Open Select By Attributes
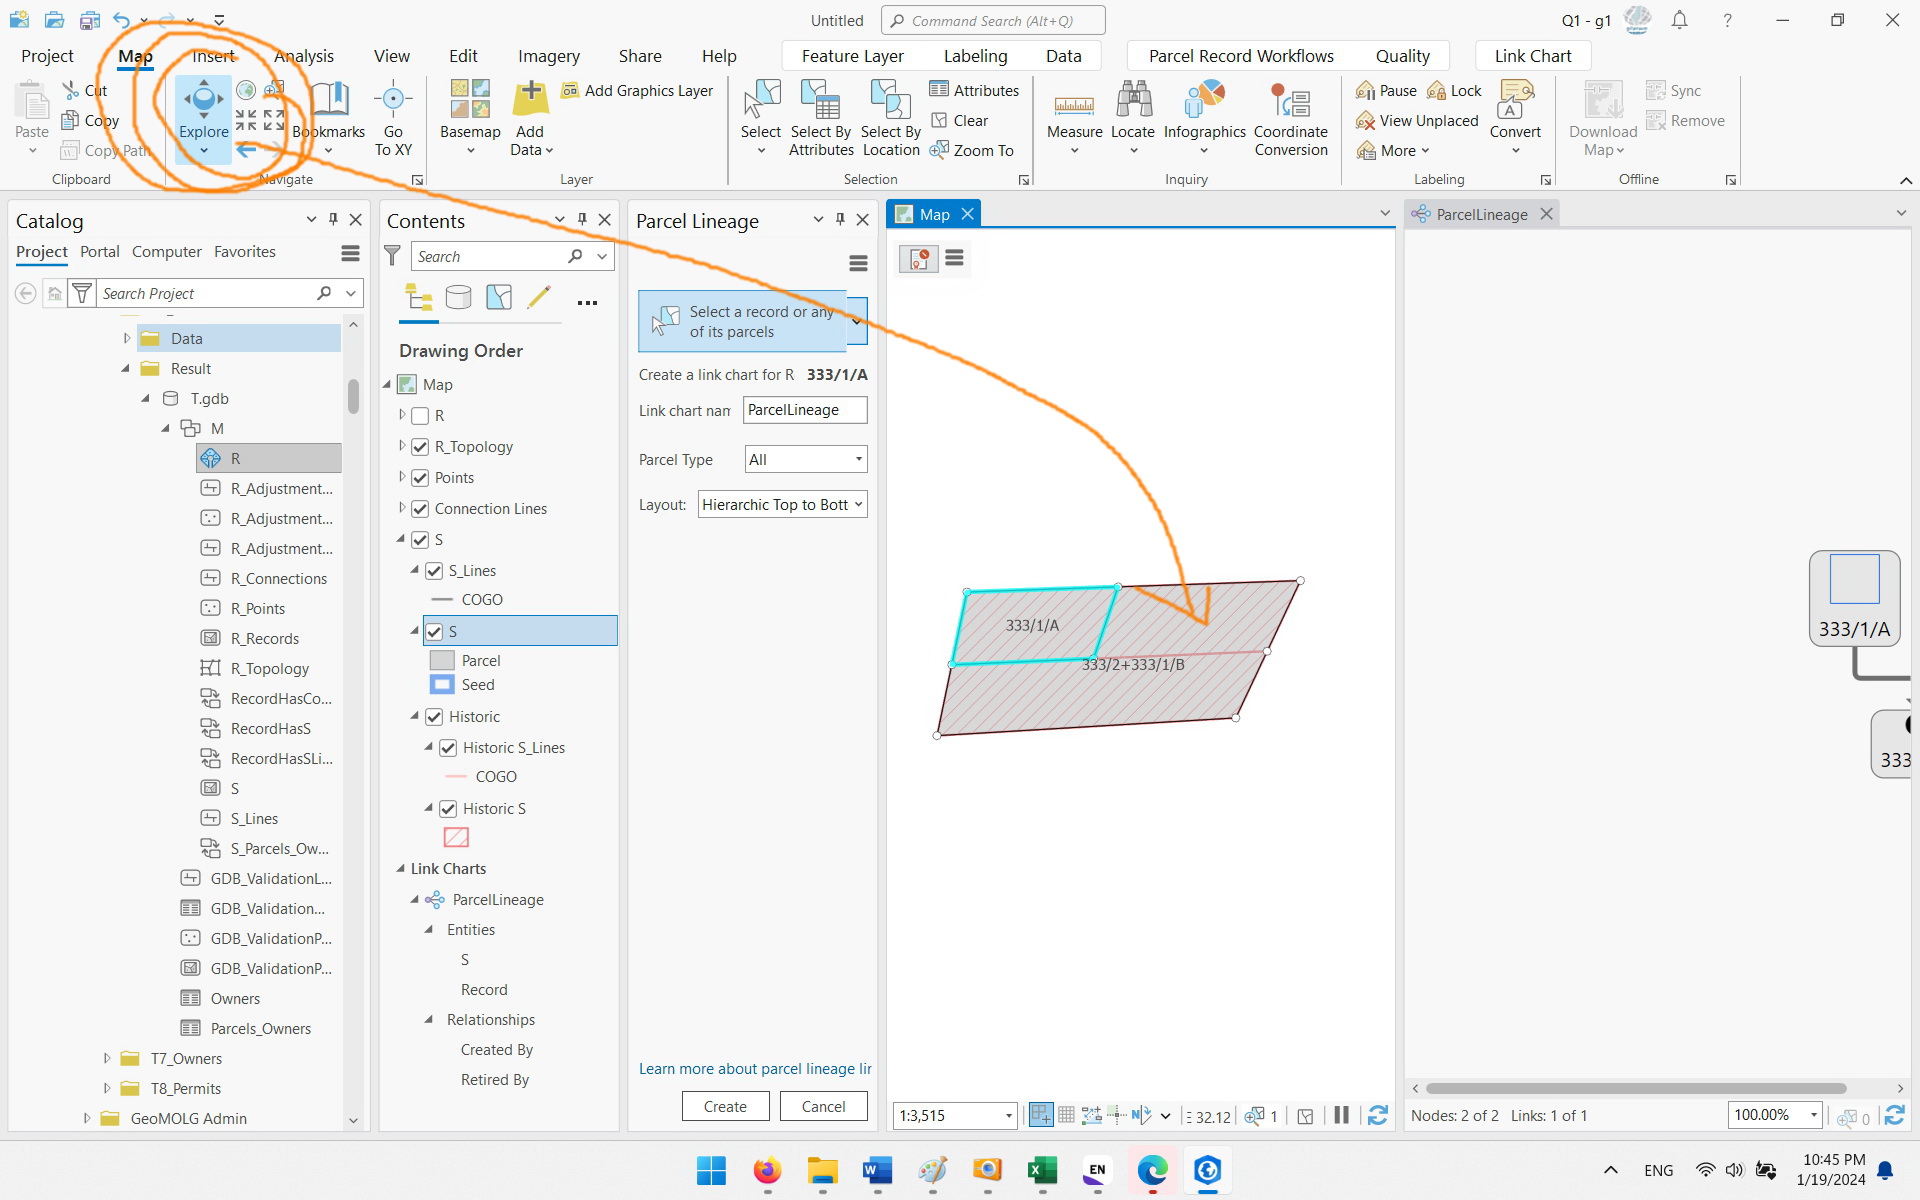The width and height of the screenshot is (1920, 1200). coord(820,118)
